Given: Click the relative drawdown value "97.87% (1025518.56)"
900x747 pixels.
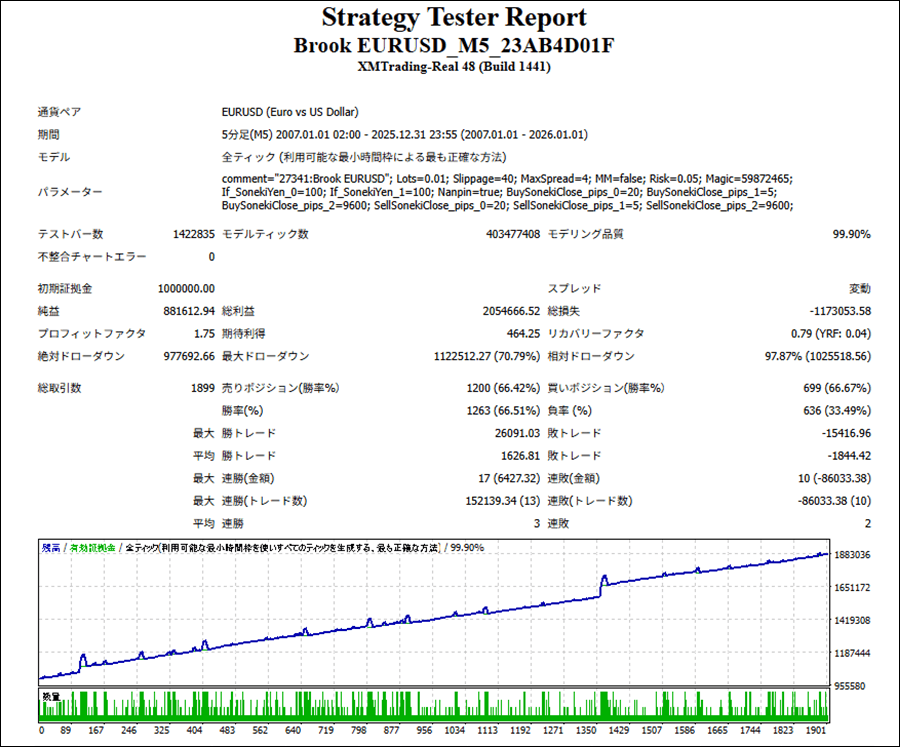Looking at the screenshot, I should pos(817,357).
